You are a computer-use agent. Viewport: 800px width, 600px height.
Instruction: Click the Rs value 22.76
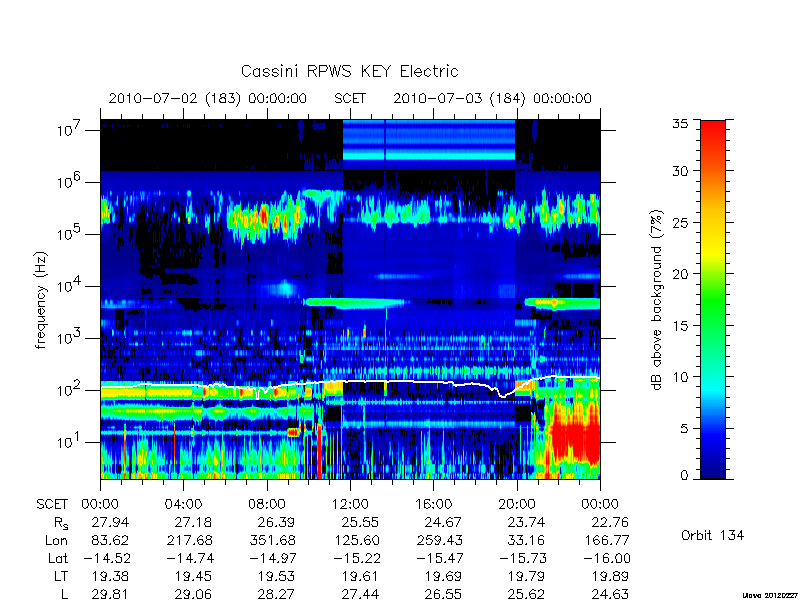tap(610, 522)
